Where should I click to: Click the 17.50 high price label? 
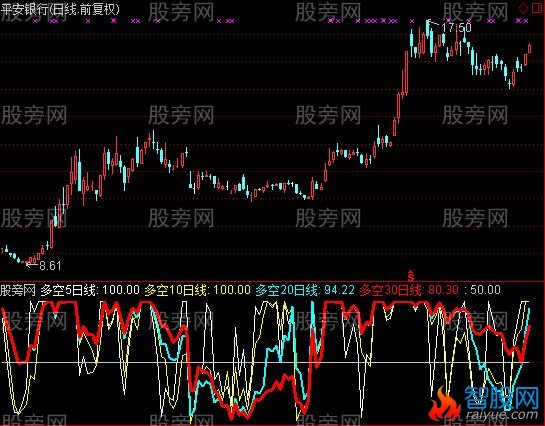coord(457,28)
